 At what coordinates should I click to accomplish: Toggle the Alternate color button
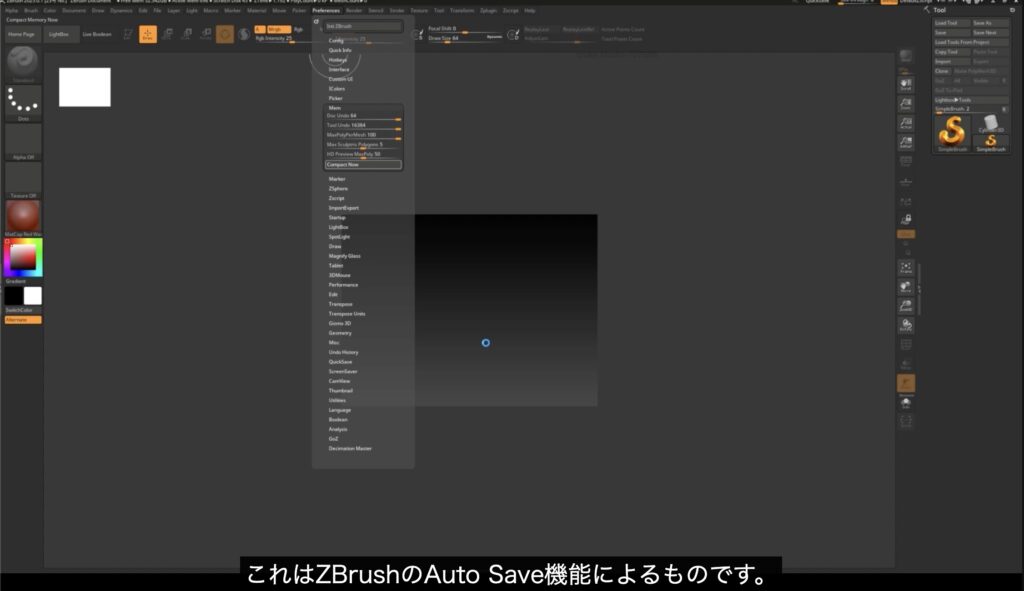(23, 320)
